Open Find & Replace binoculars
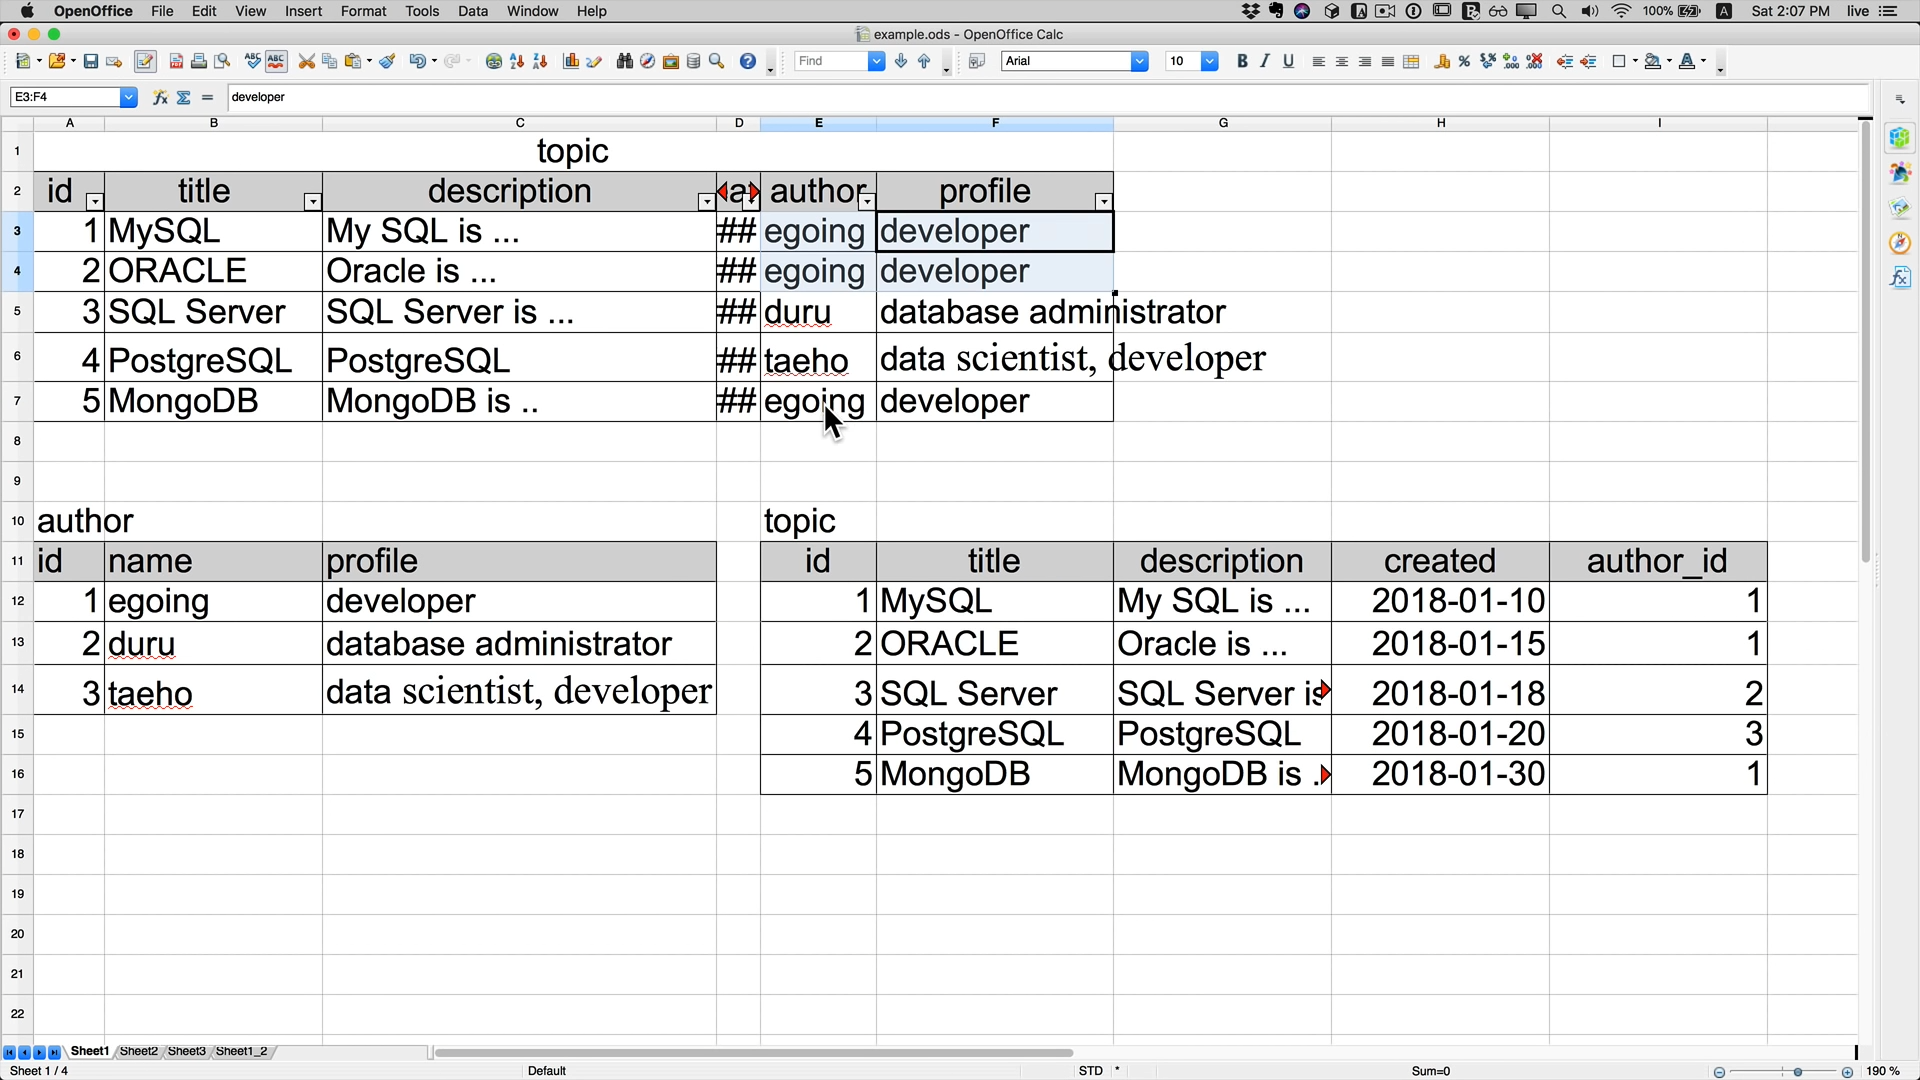The height and width of the screenshot is (1080, 1920). point(625,62)
